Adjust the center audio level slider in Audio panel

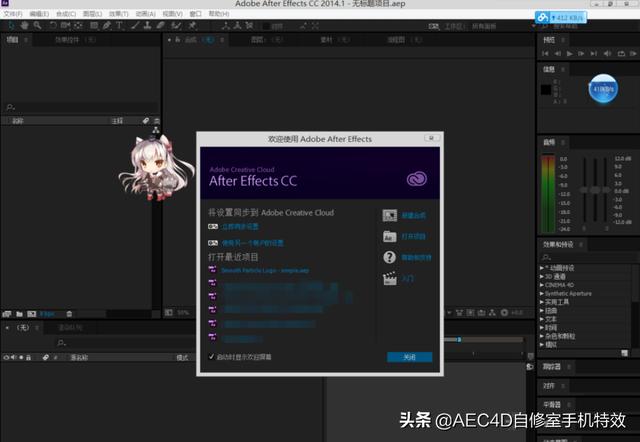[x=595, y=190]
